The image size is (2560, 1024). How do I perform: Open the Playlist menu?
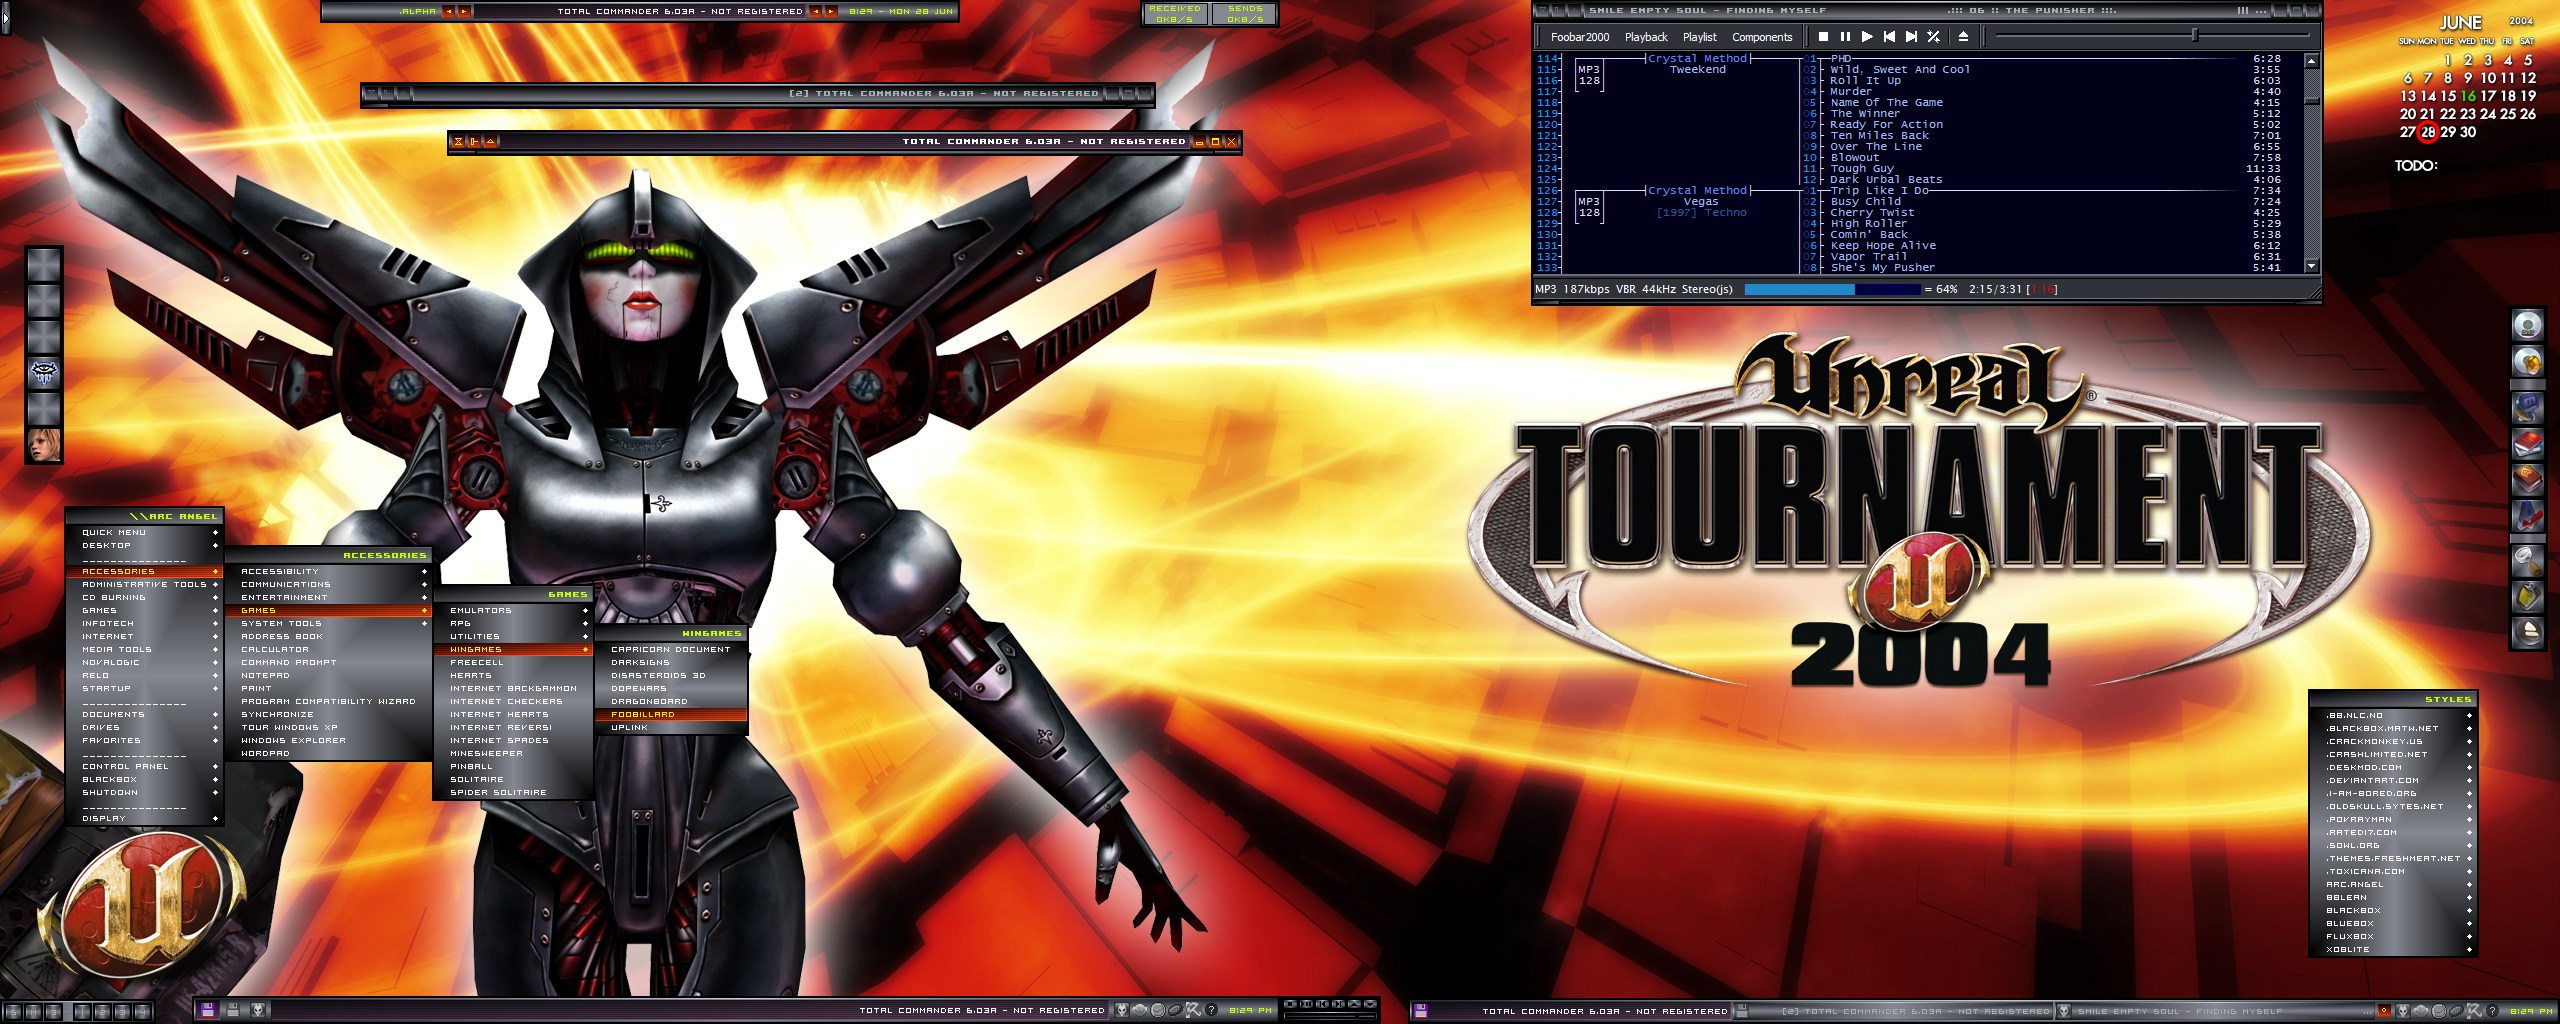point(1700,37)
